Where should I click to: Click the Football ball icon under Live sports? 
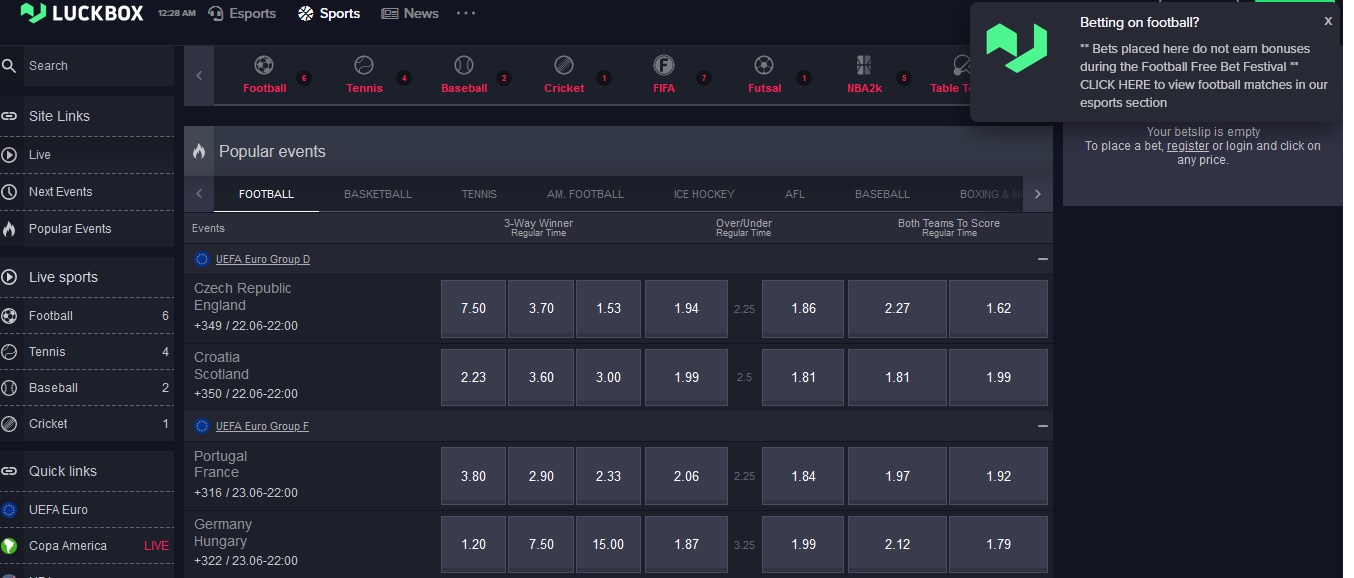[9, 316]
